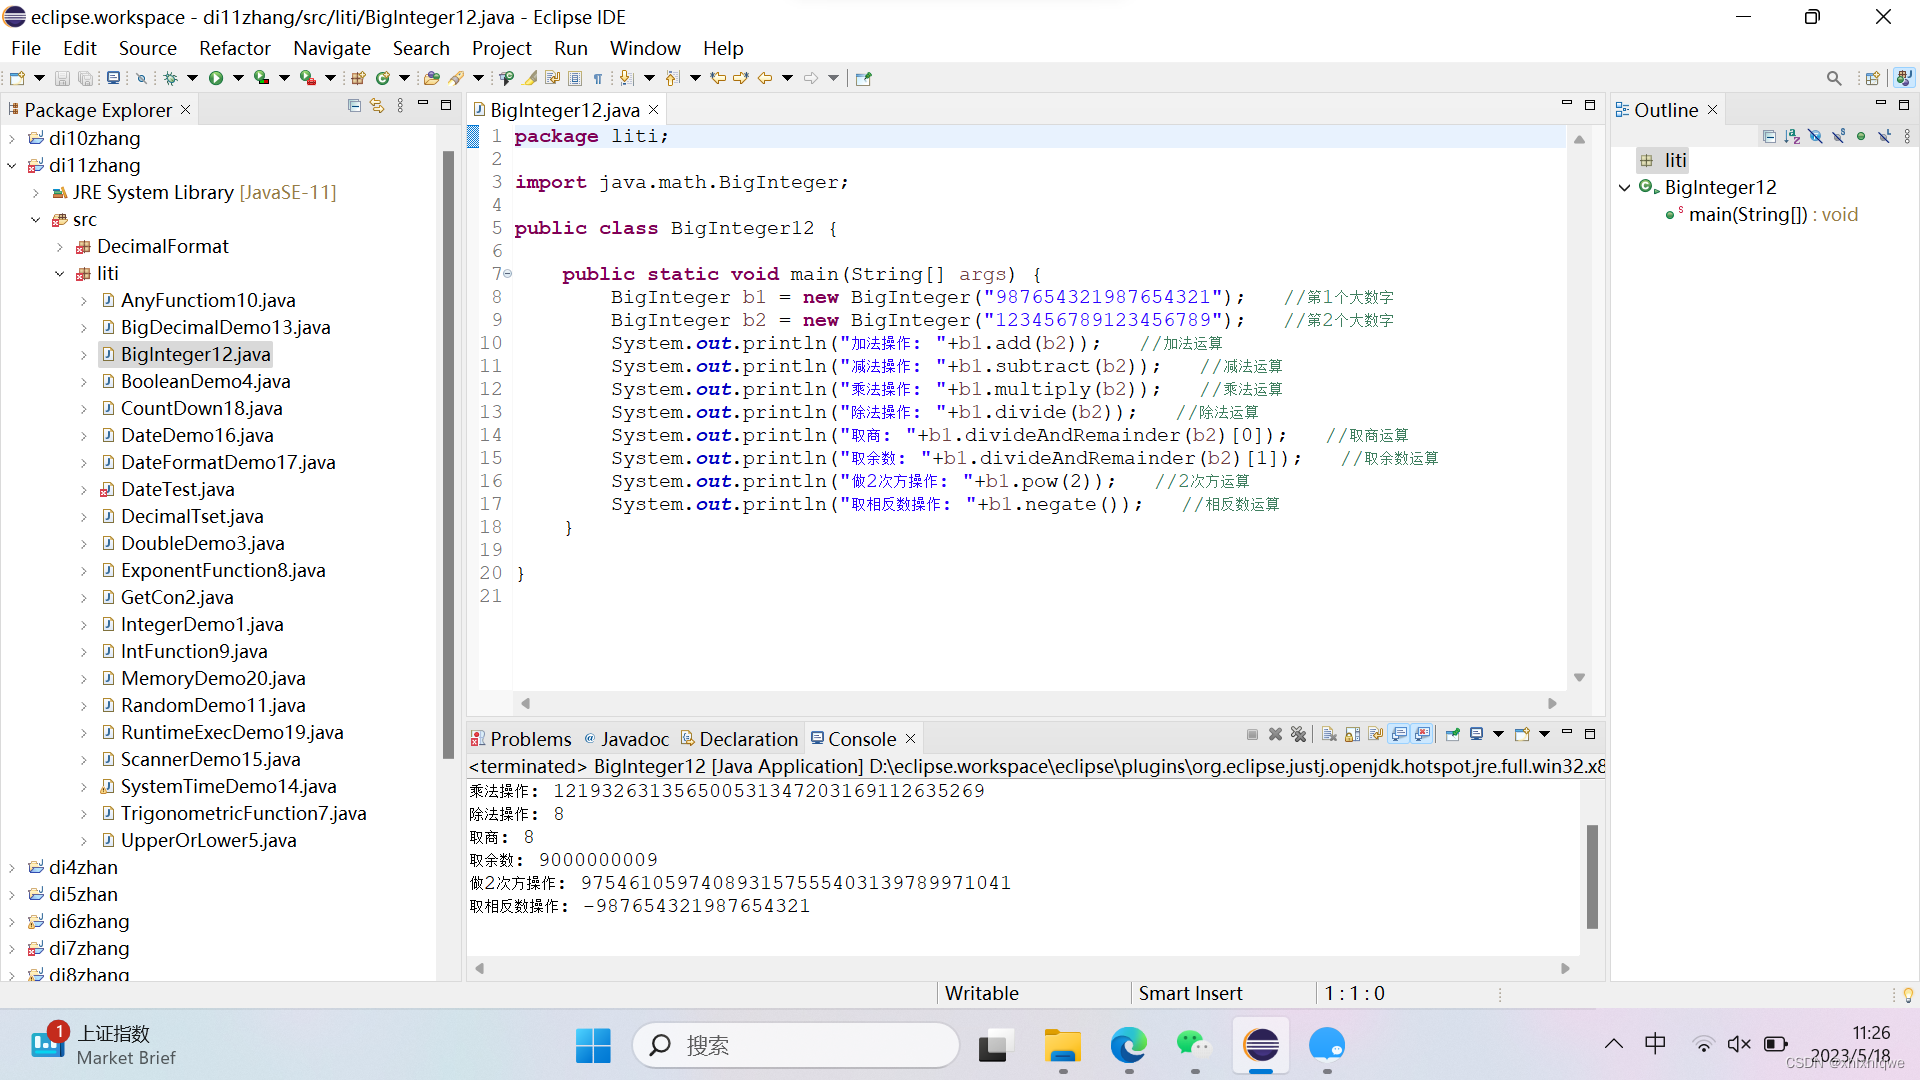
Task: Open Eclipse from the Windows taskbar
Action: coord(1261,1046)
